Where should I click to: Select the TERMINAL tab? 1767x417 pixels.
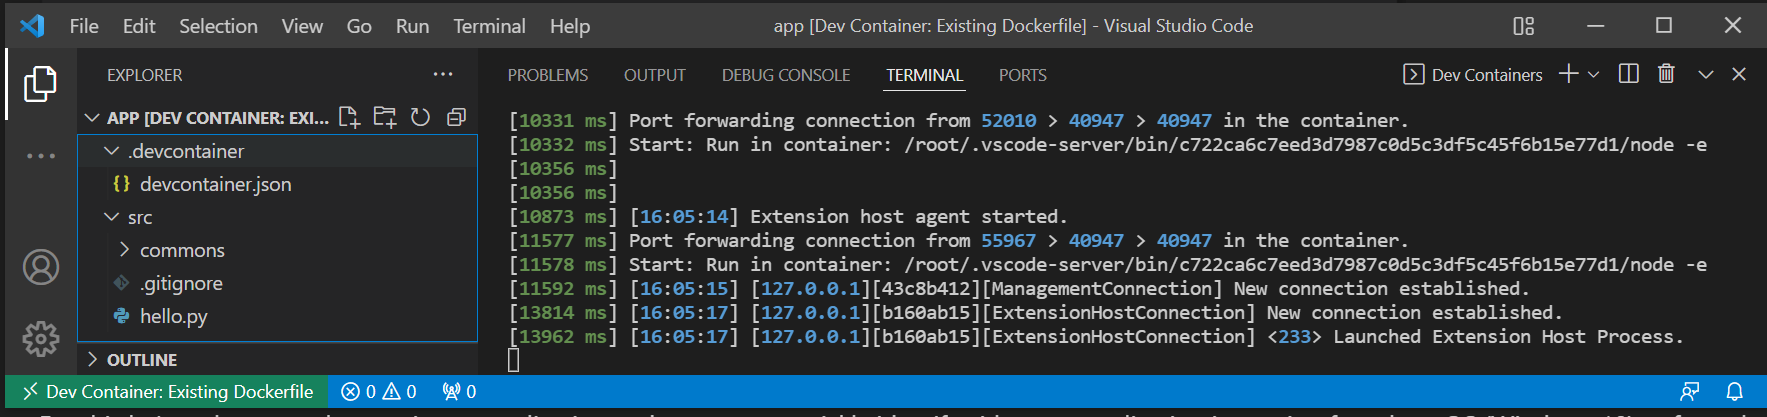924,75
